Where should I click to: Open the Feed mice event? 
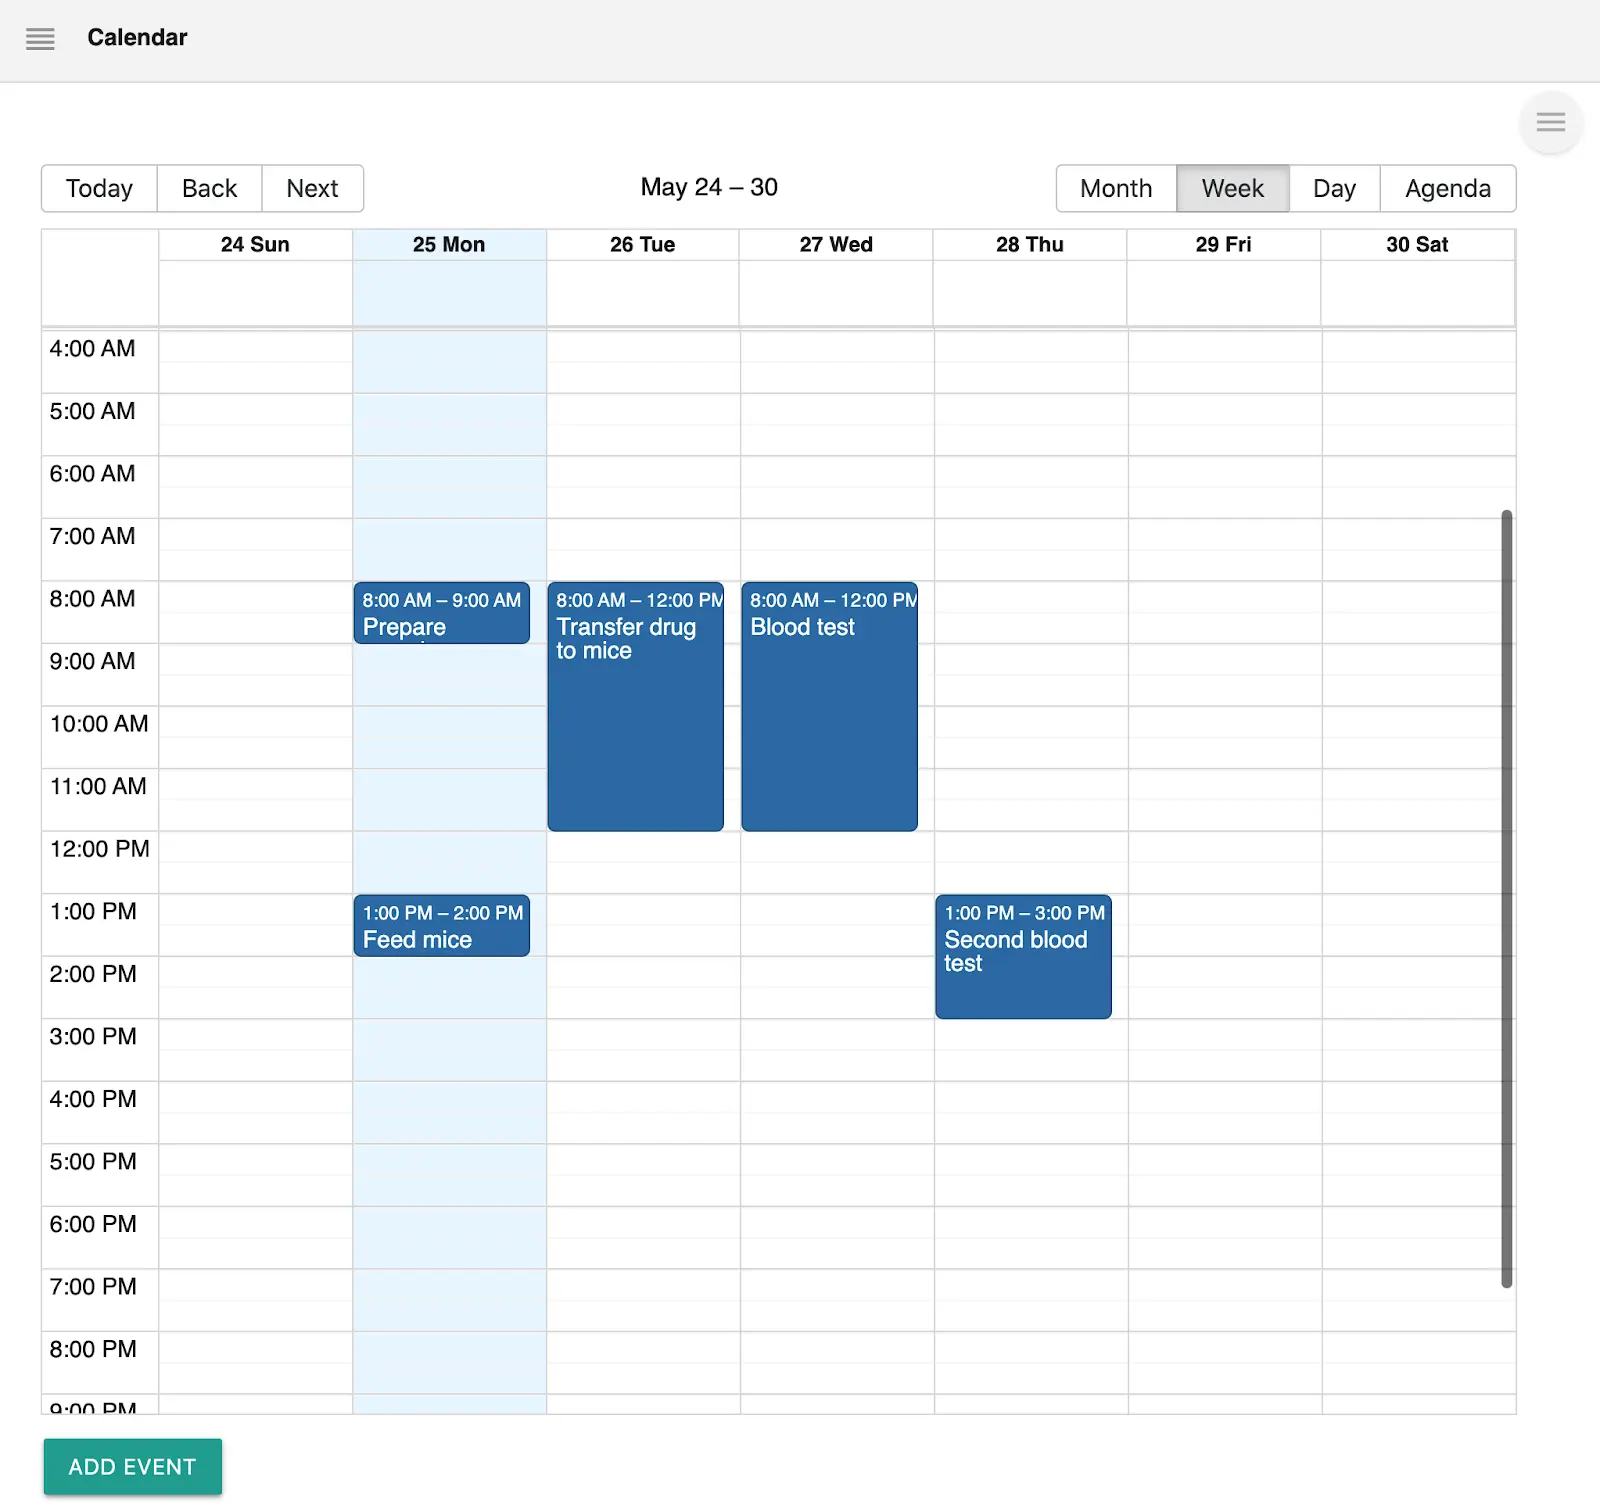pos(441,927)
